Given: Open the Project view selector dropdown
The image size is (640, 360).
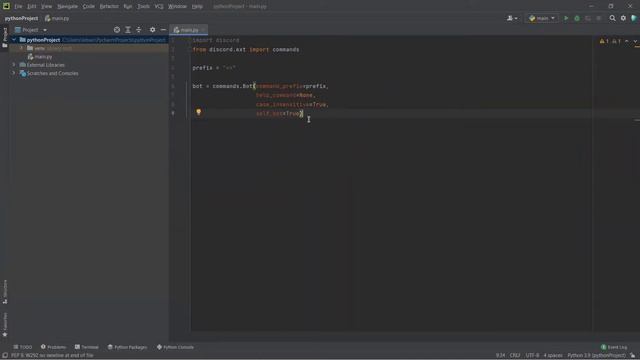Looking at the screenshot, I should (31, 30).
